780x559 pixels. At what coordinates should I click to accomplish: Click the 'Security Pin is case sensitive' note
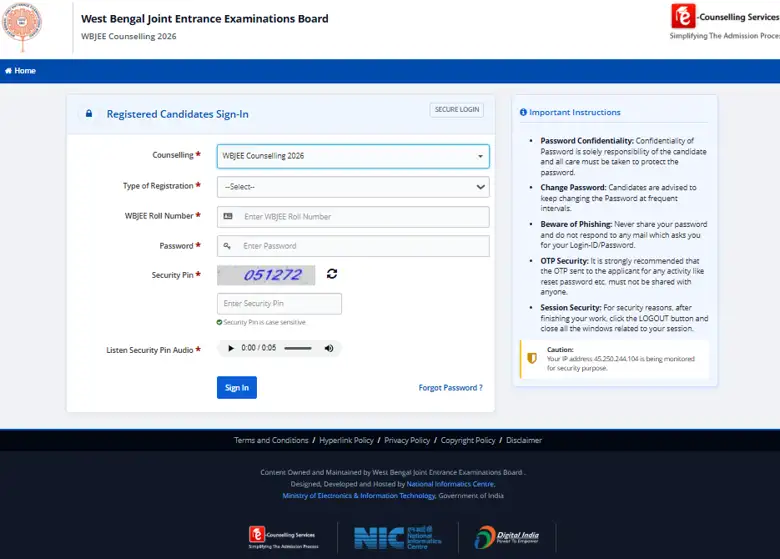coord(264,322)
